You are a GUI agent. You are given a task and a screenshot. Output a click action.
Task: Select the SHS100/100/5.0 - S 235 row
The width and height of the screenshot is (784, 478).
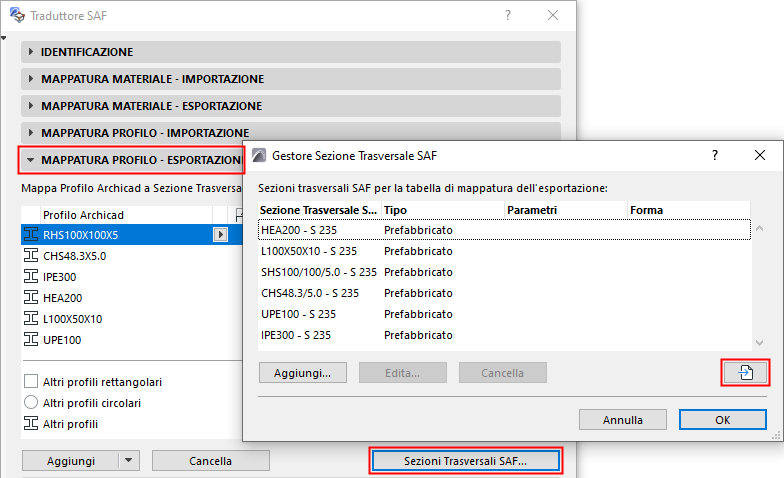(504, 272)
